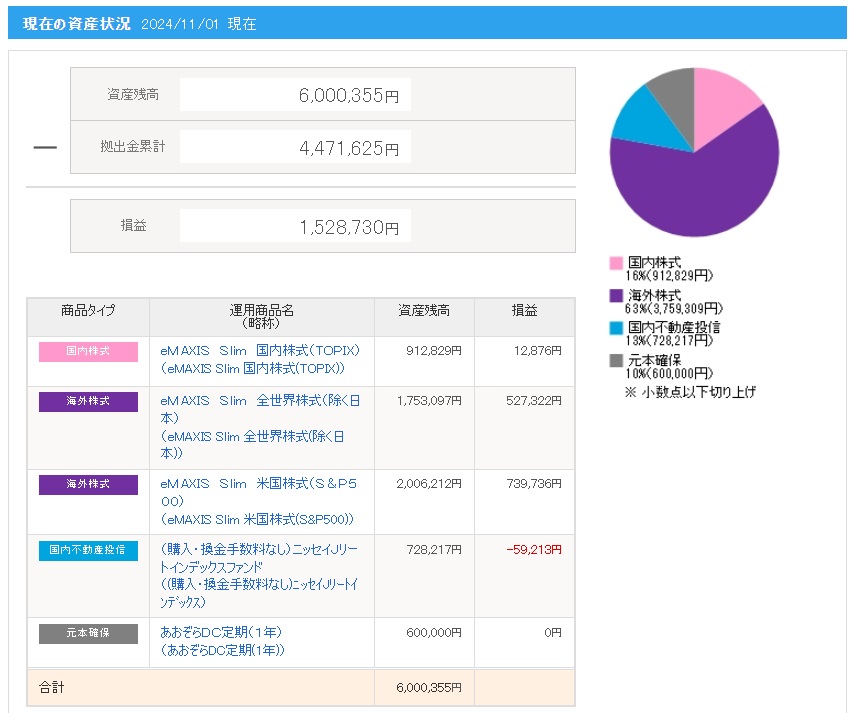This screenshot has height=713, width=856.
Task: Click the pink 国内株式 badge in the table
Action: [88, 352]
